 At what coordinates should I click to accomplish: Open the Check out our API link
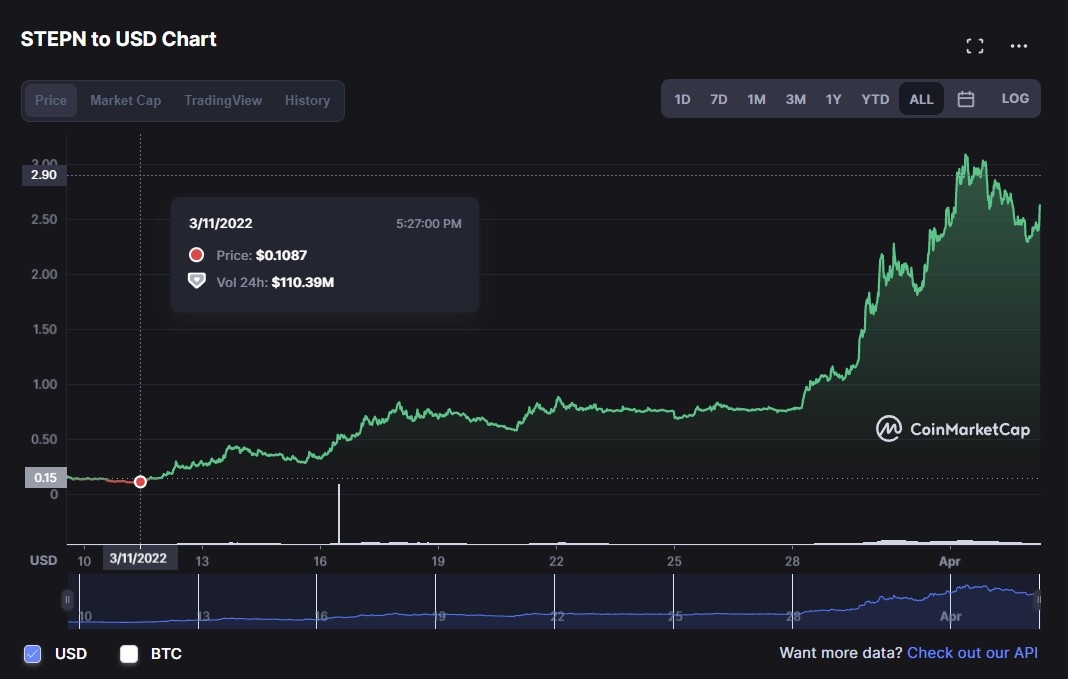click(x=972, y=653)
